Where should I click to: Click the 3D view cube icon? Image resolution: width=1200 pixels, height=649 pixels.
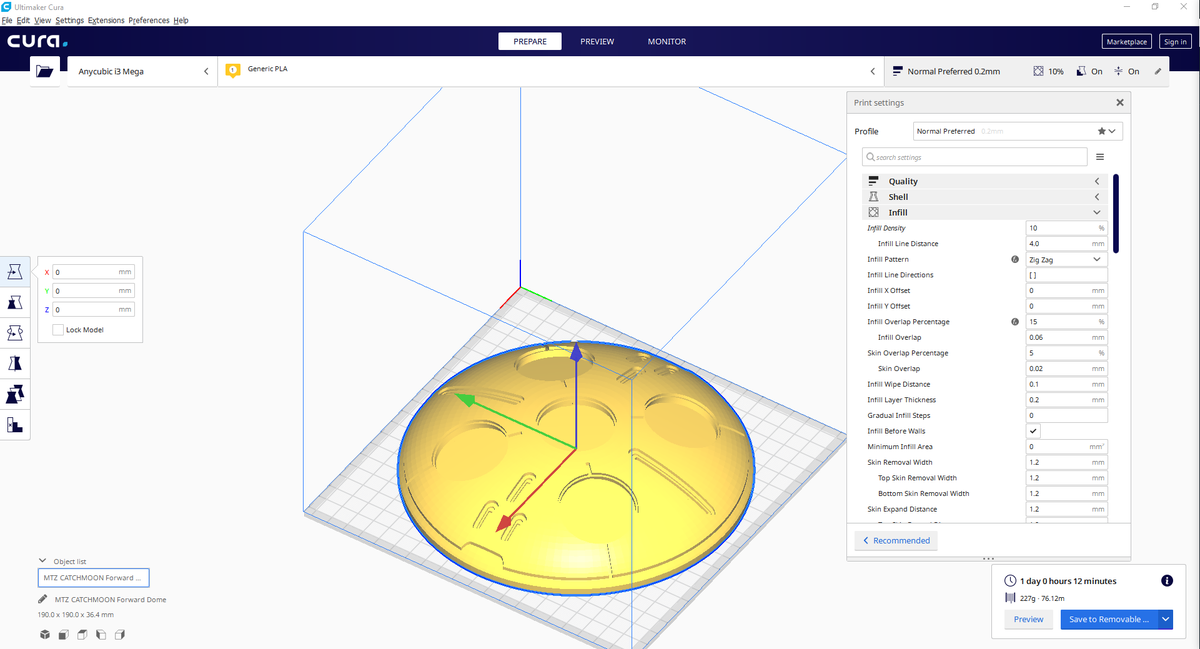coord(45,634)
